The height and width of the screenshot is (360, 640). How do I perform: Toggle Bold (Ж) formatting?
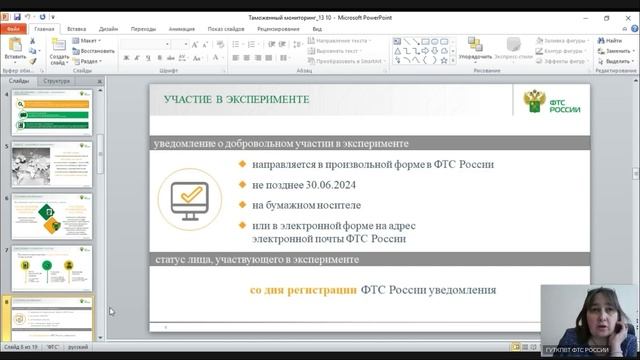(127, 58)
